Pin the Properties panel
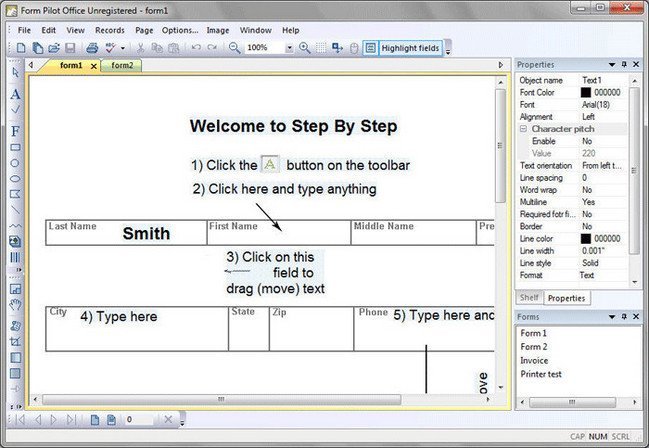The width and height of the screenshot is (649, 448). tap(624, 64)
